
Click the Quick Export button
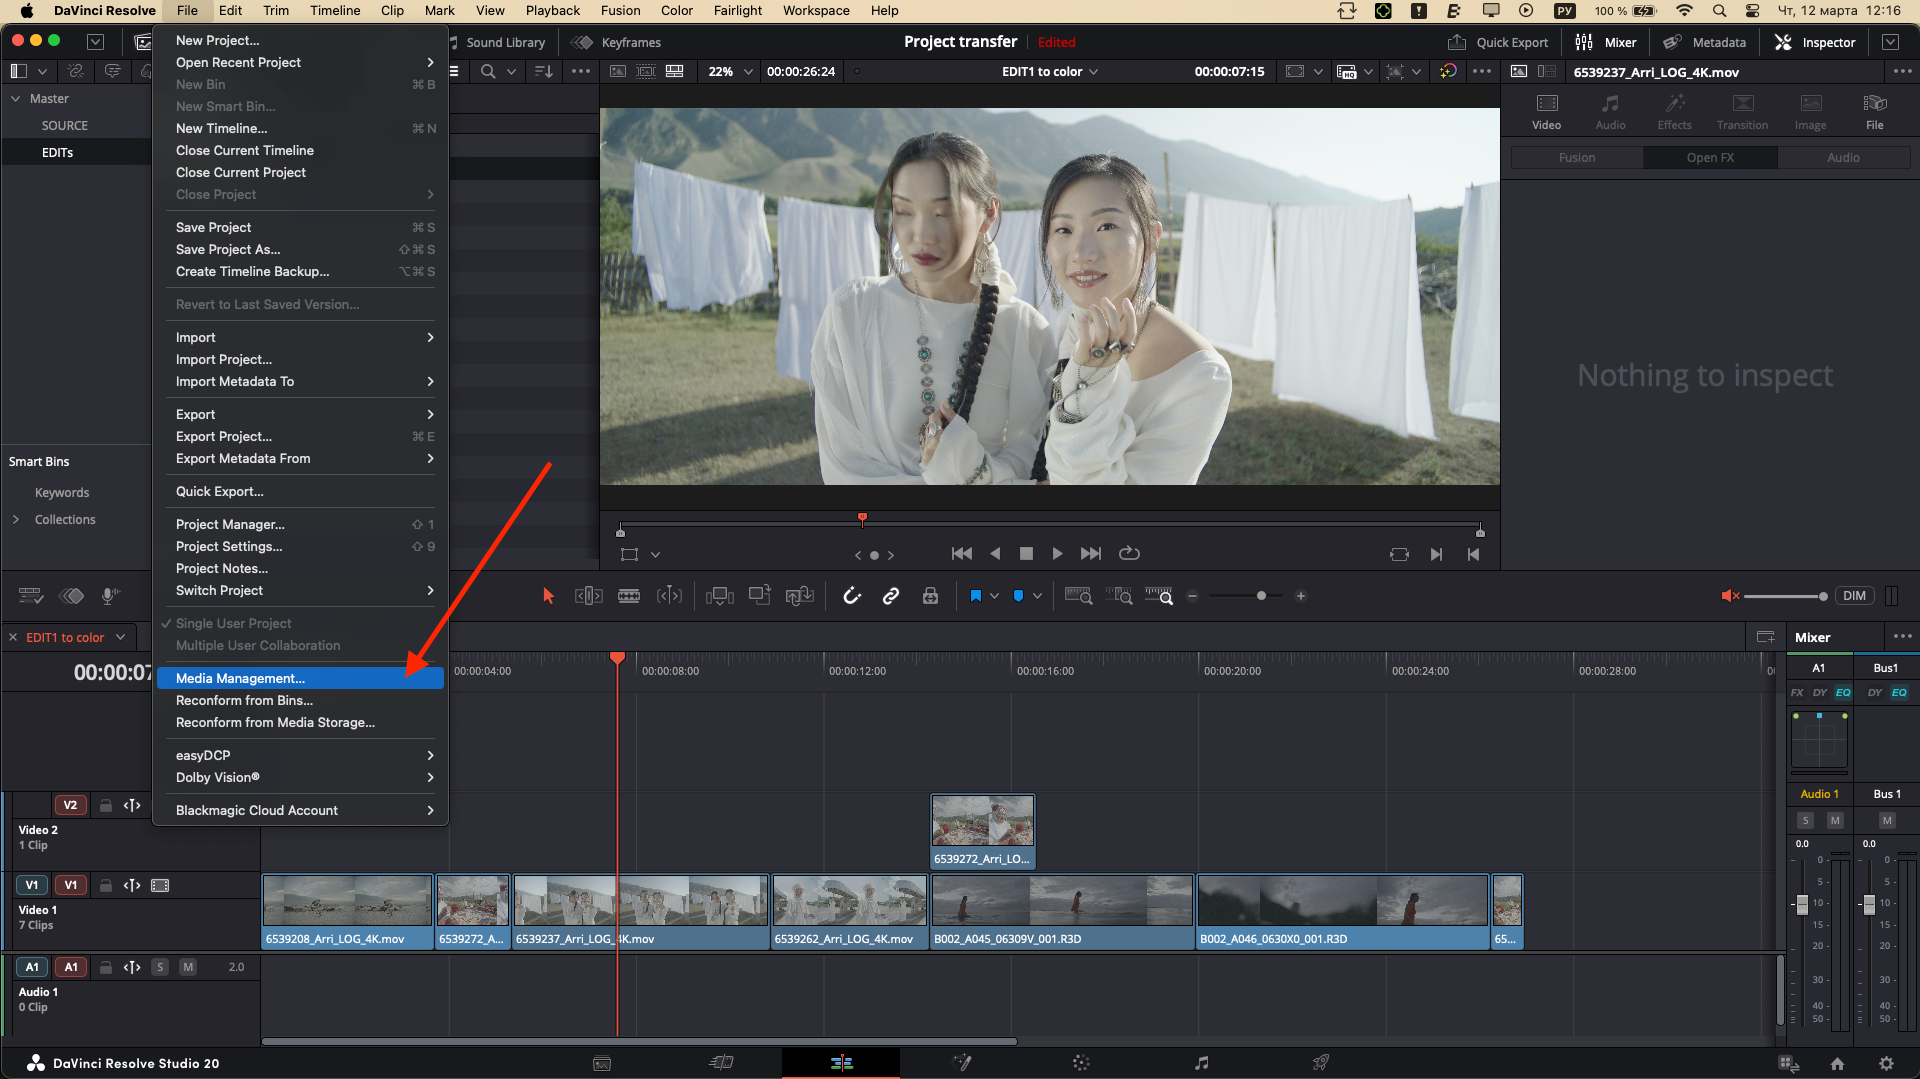point(1498,42)
